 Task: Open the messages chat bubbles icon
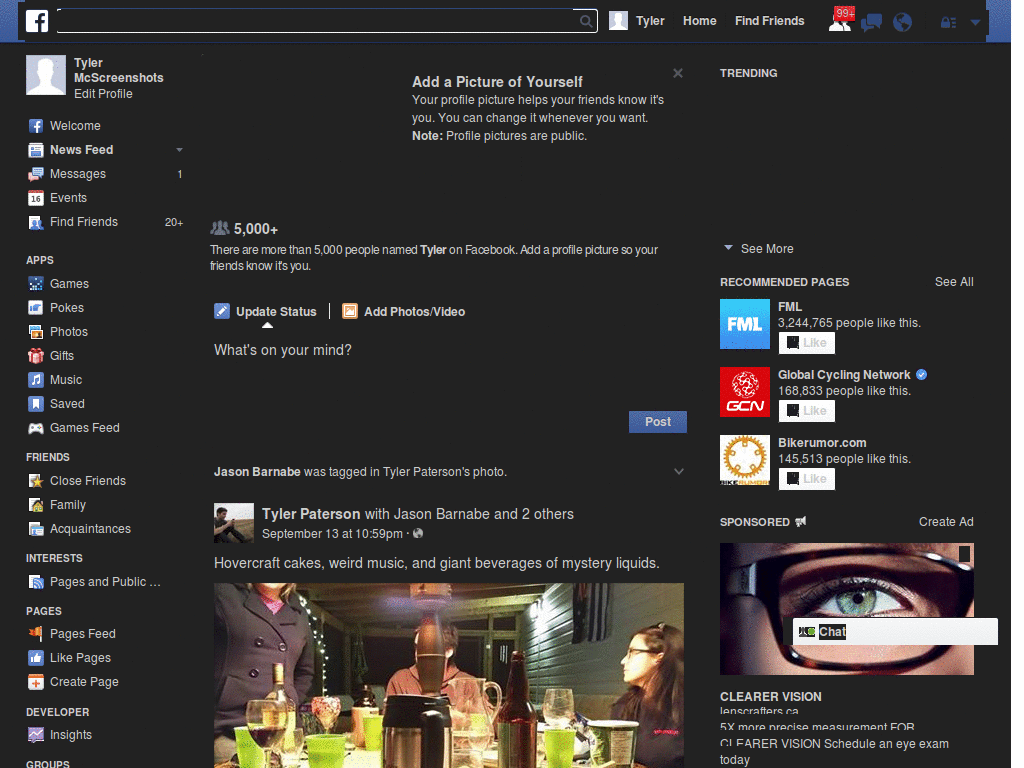click(x=871, y=22)
